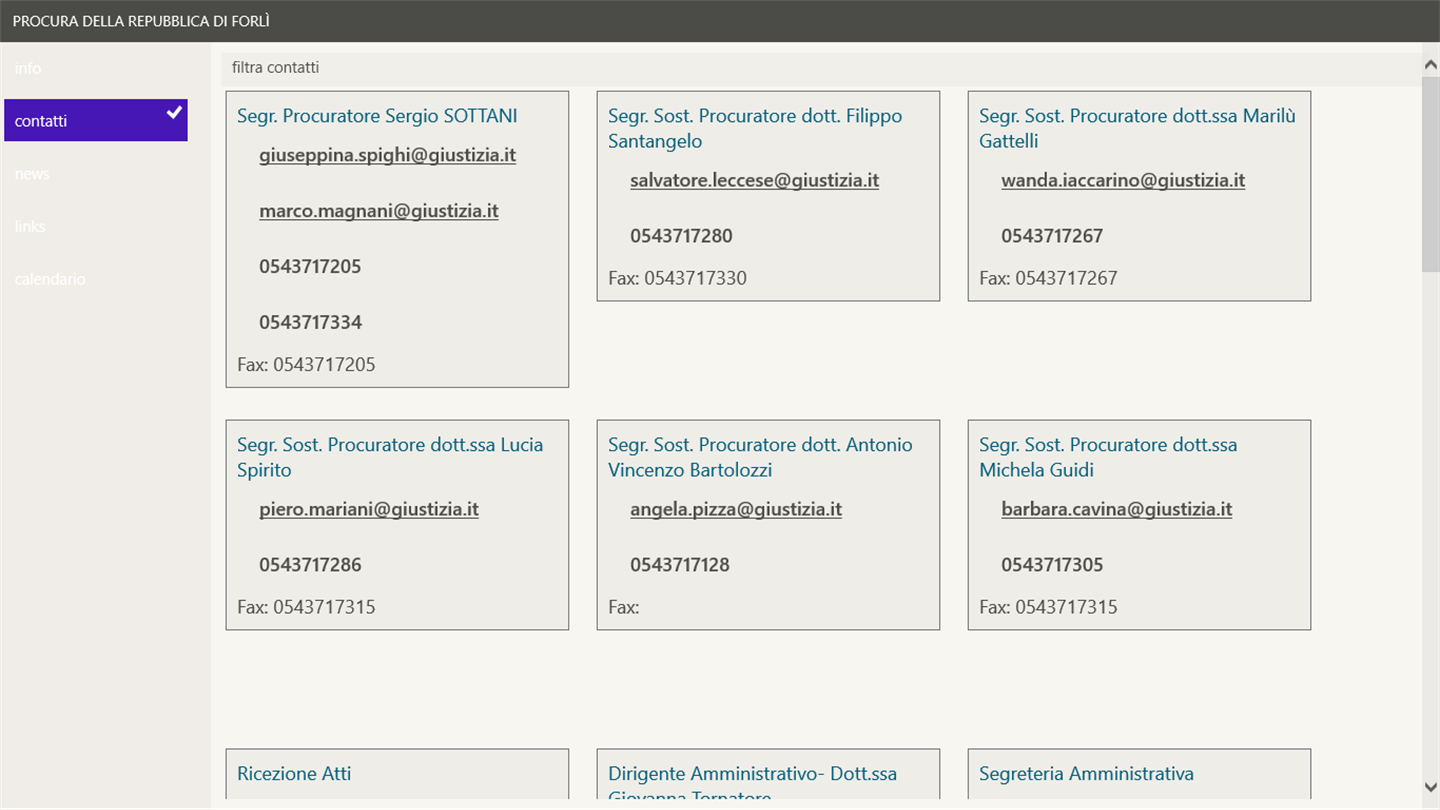
Task: Click phone number 0543717286
Action: click(310, 565)
